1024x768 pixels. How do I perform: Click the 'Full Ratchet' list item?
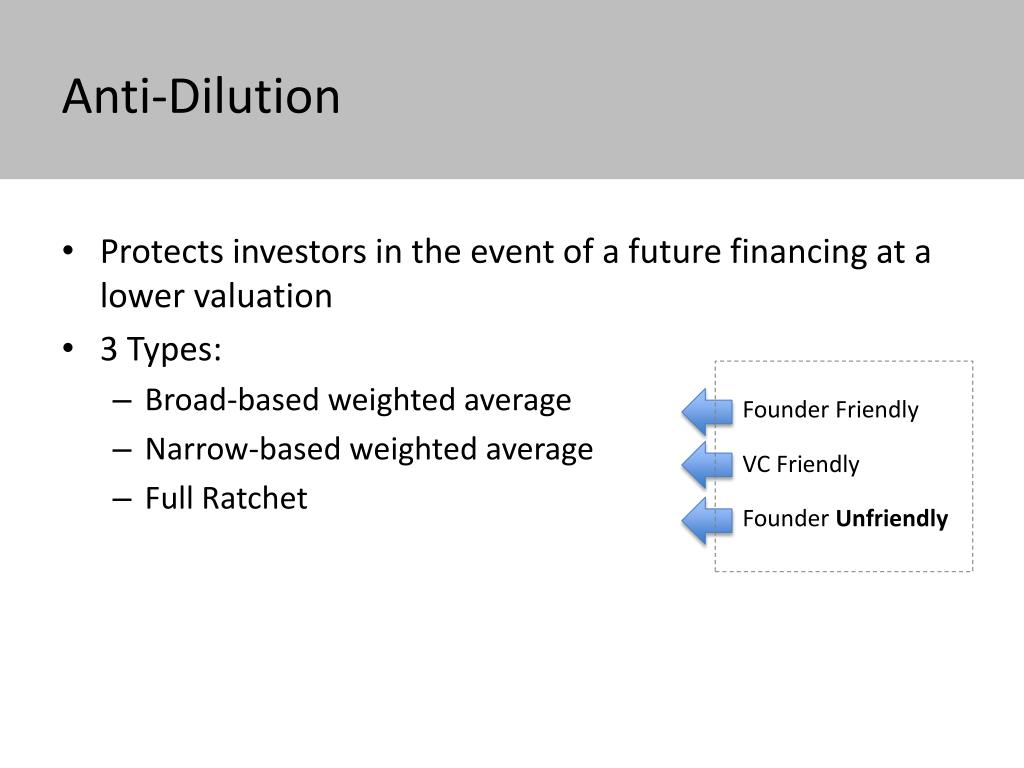pos(226,498)
